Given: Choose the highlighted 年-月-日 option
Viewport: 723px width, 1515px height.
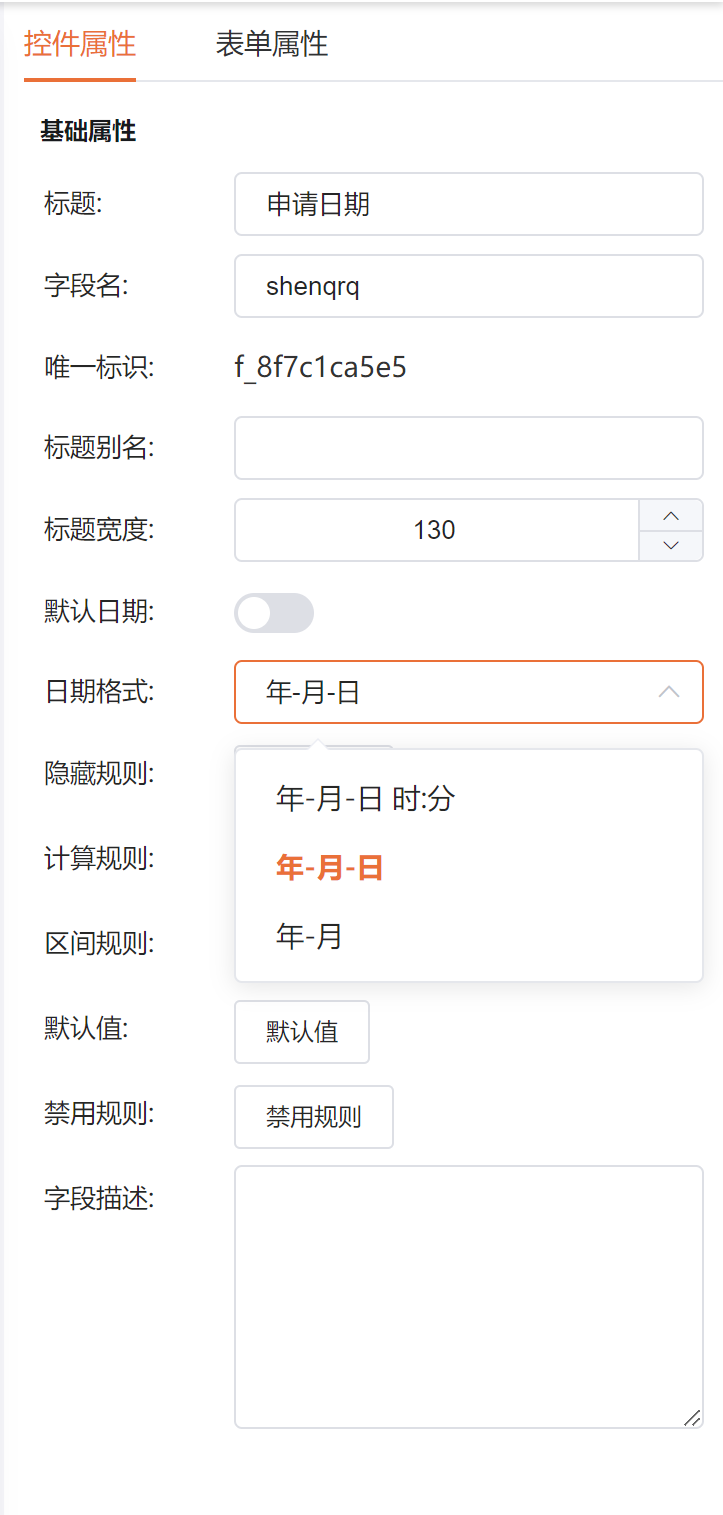Looking at the screenshot, I should [x=330, y=867].
